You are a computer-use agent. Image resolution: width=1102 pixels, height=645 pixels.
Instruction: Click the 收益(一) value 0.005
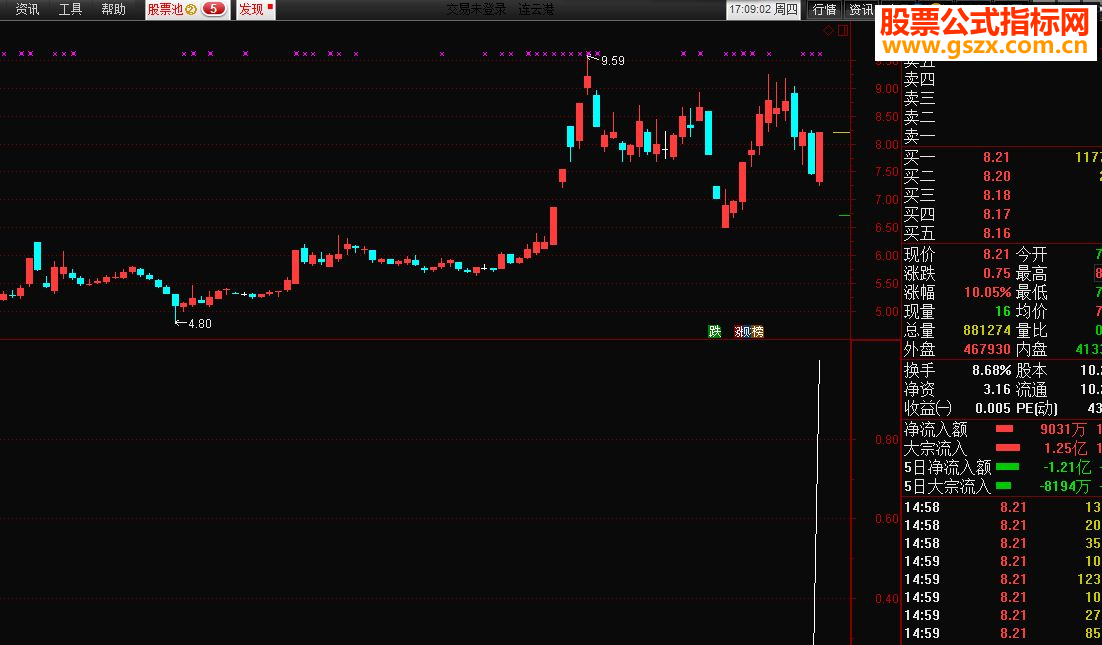(992, 408)
